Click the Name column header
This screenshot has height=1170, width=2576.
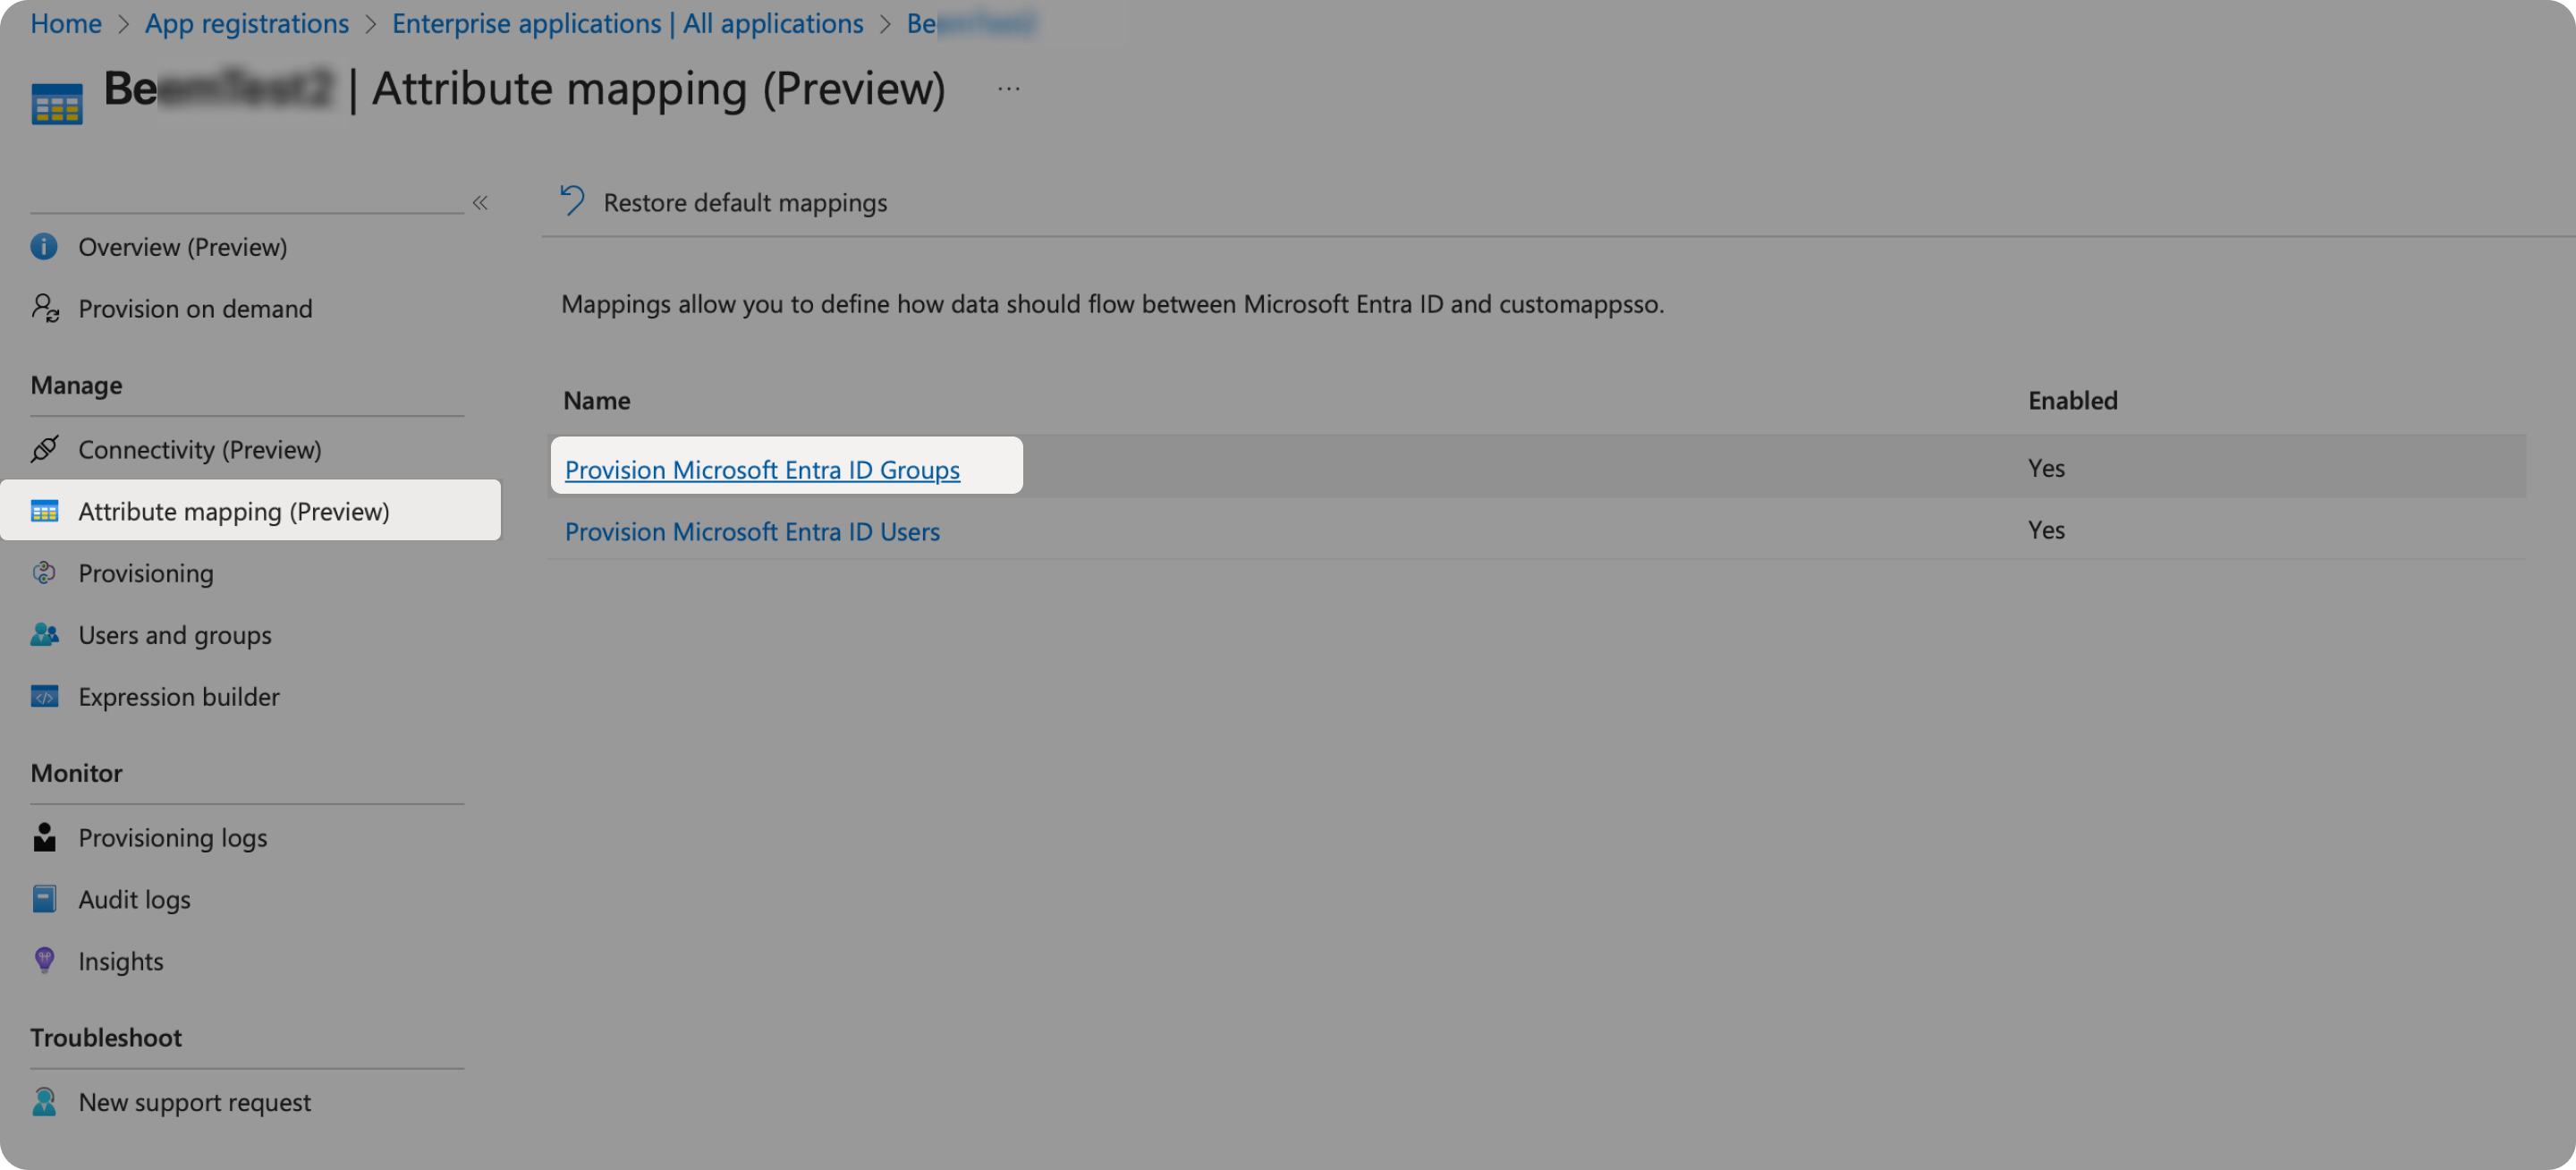pyautogui.click(x=597, y=400)
